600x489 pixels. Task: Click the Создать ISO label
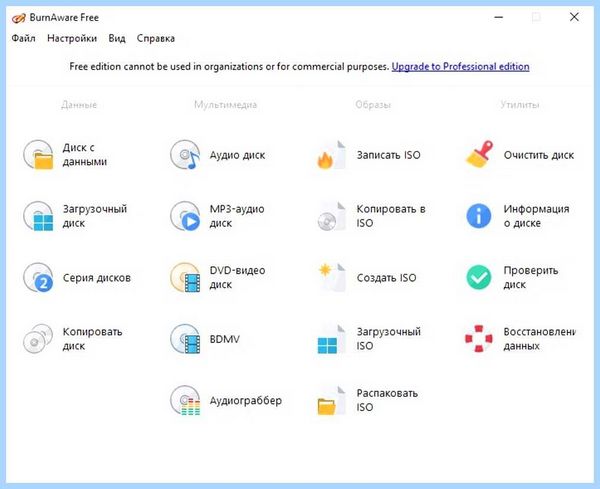click(386, 278)
